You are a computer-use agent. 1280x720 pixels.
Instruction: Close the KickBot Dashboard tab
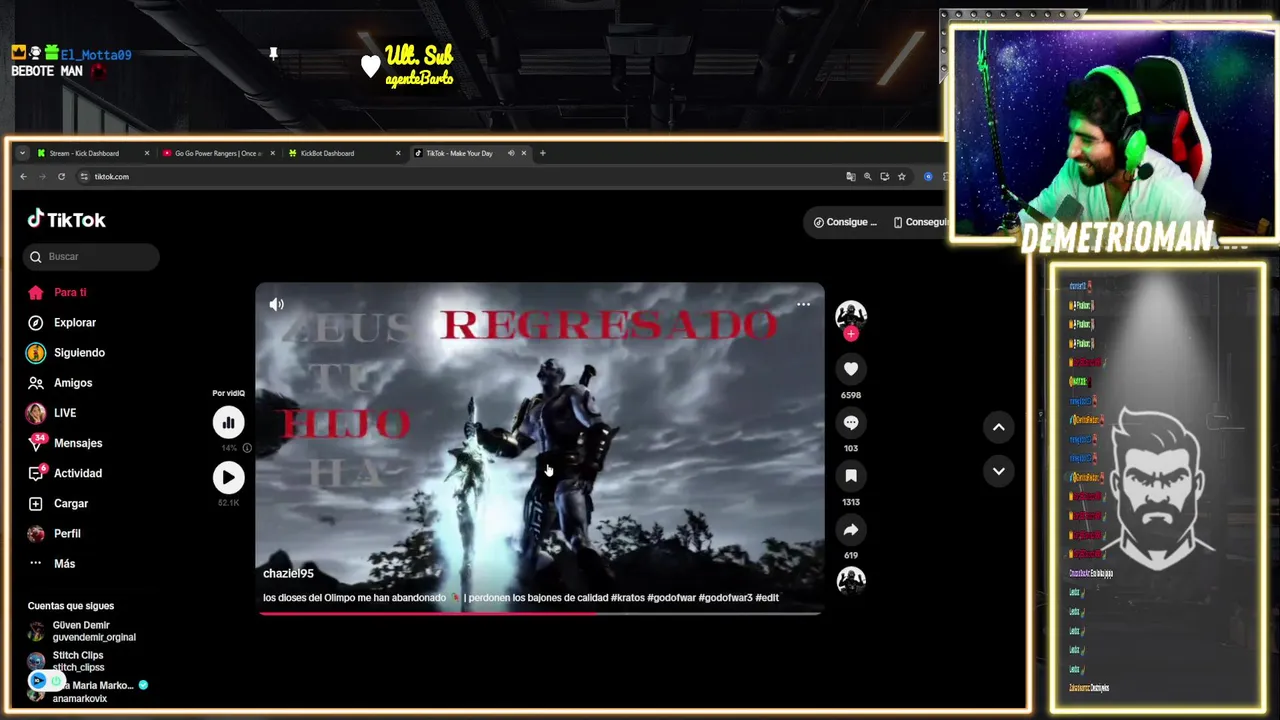pyautogui.click(x=398, y=153)
